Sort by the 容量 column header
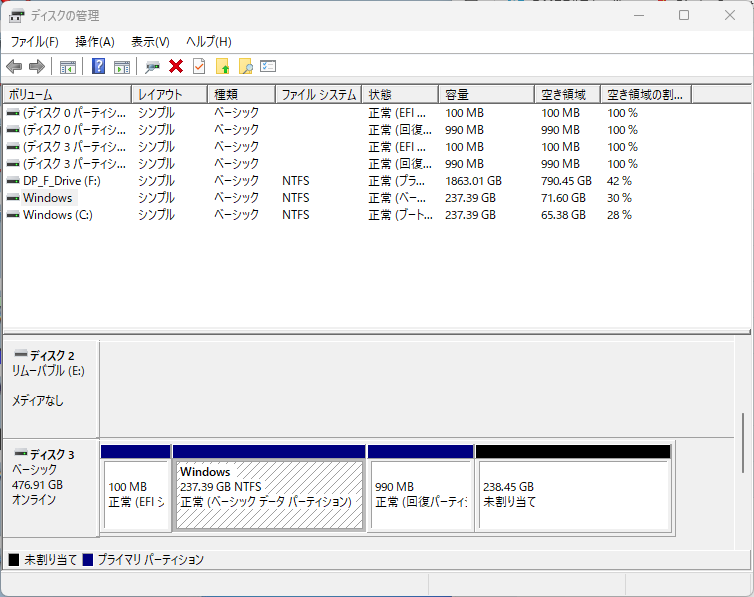 click(487, 94)
